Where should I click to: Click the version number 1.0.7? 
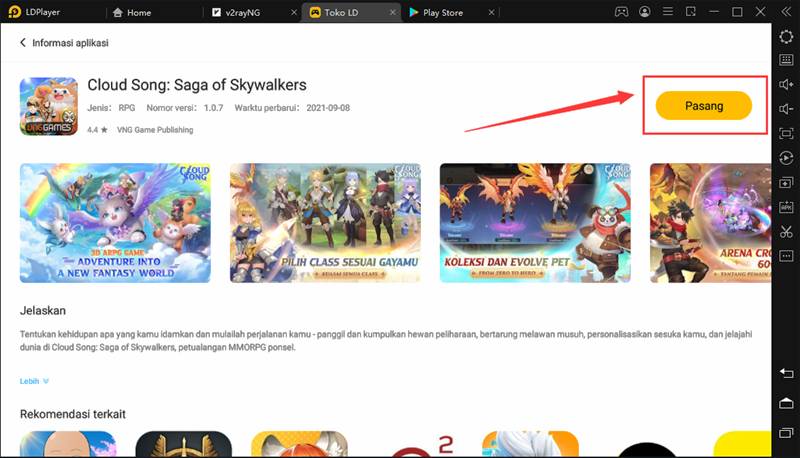214,108
